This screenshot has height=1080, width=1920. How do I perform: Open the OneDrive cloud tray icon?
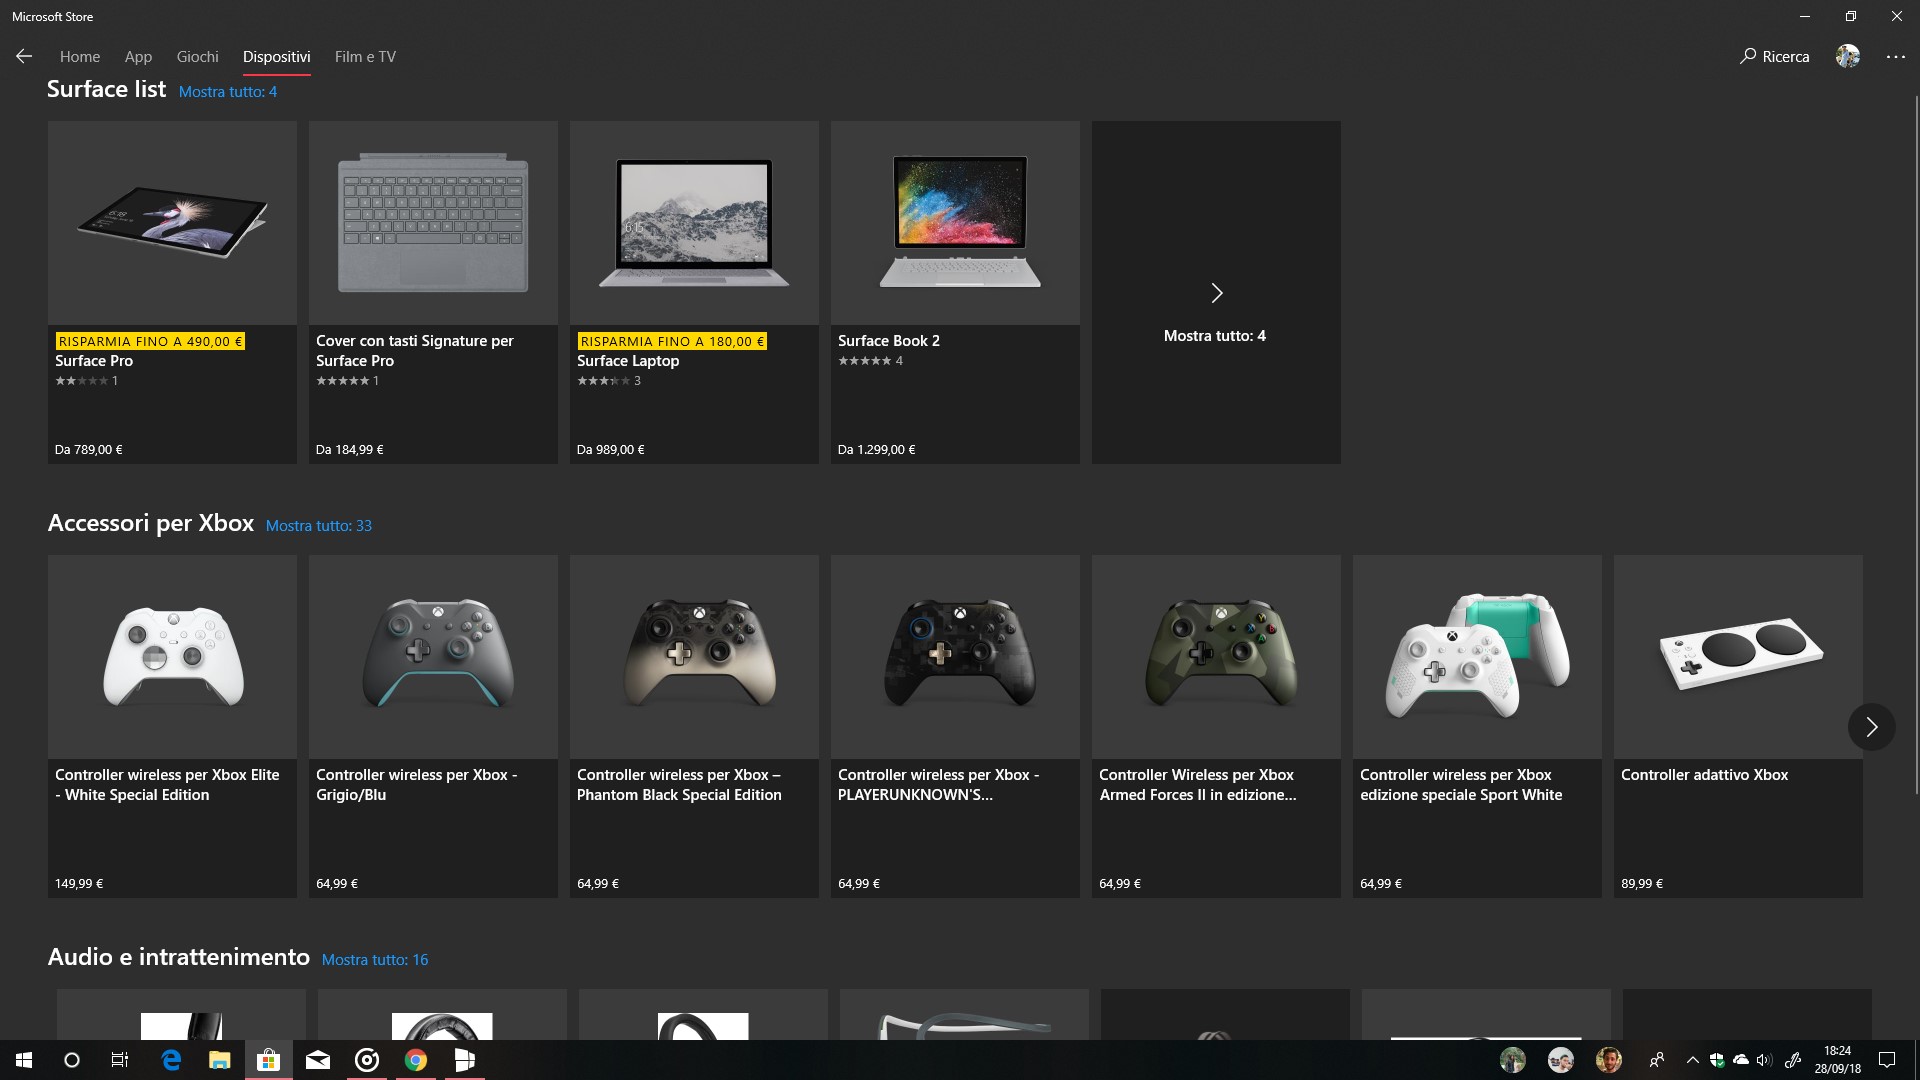click(1741, 1060)
